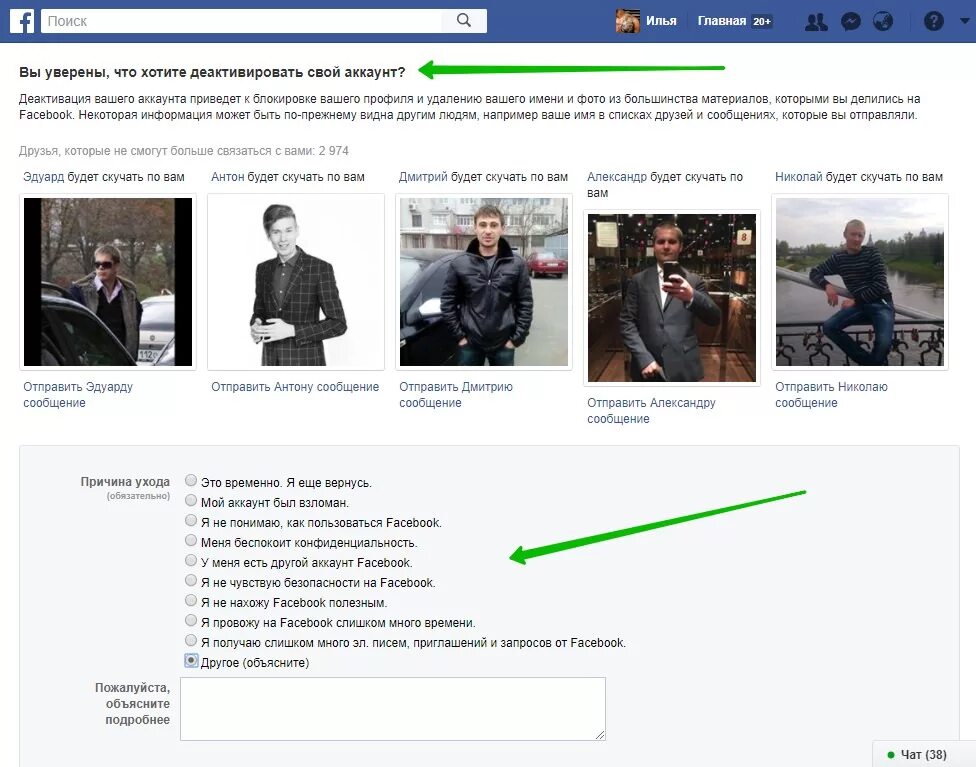
Task: Open Антон's black and white photo
Action: pos(296,282)
